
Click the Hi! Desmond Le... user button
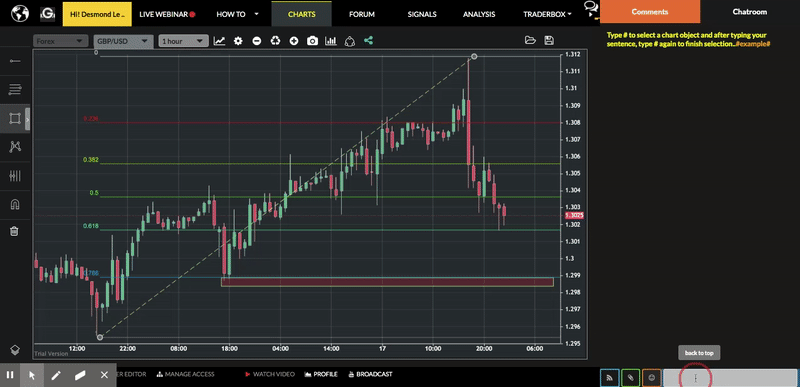coord(97,14)
